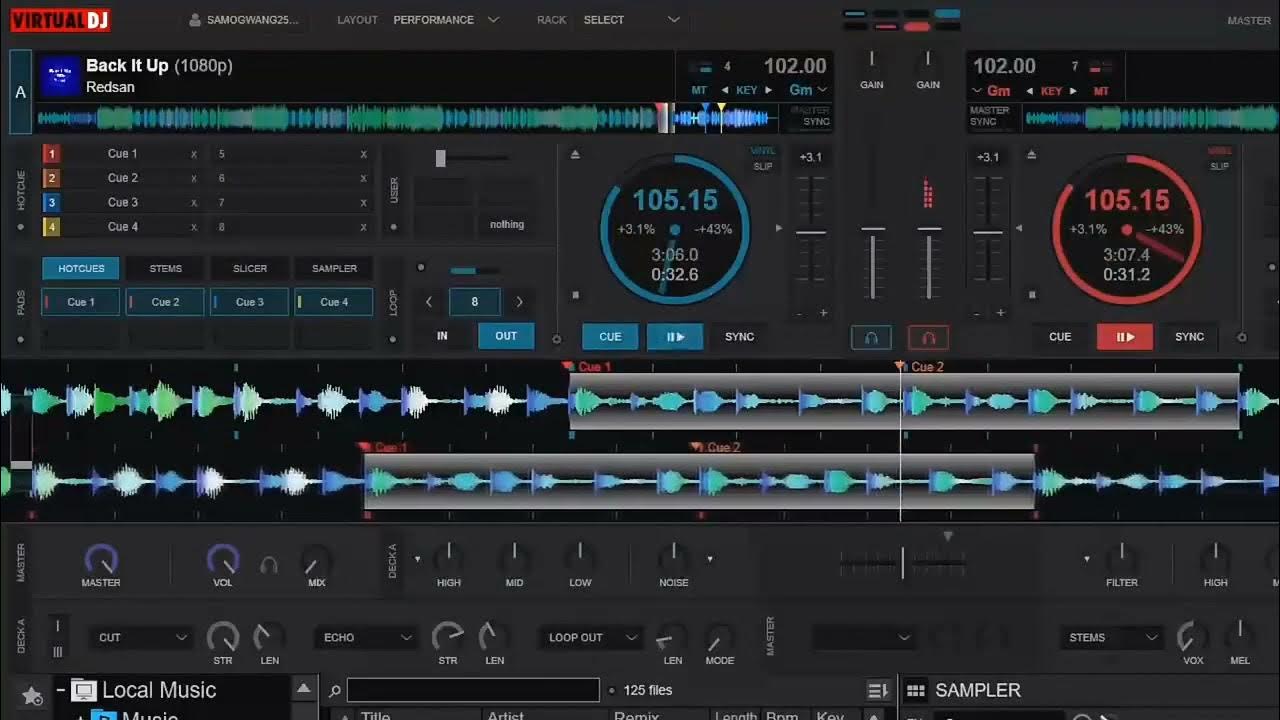Trigger the Cue 2 performance pad
This screenshot has width=1280, height=720.
(x=165, y=302)
